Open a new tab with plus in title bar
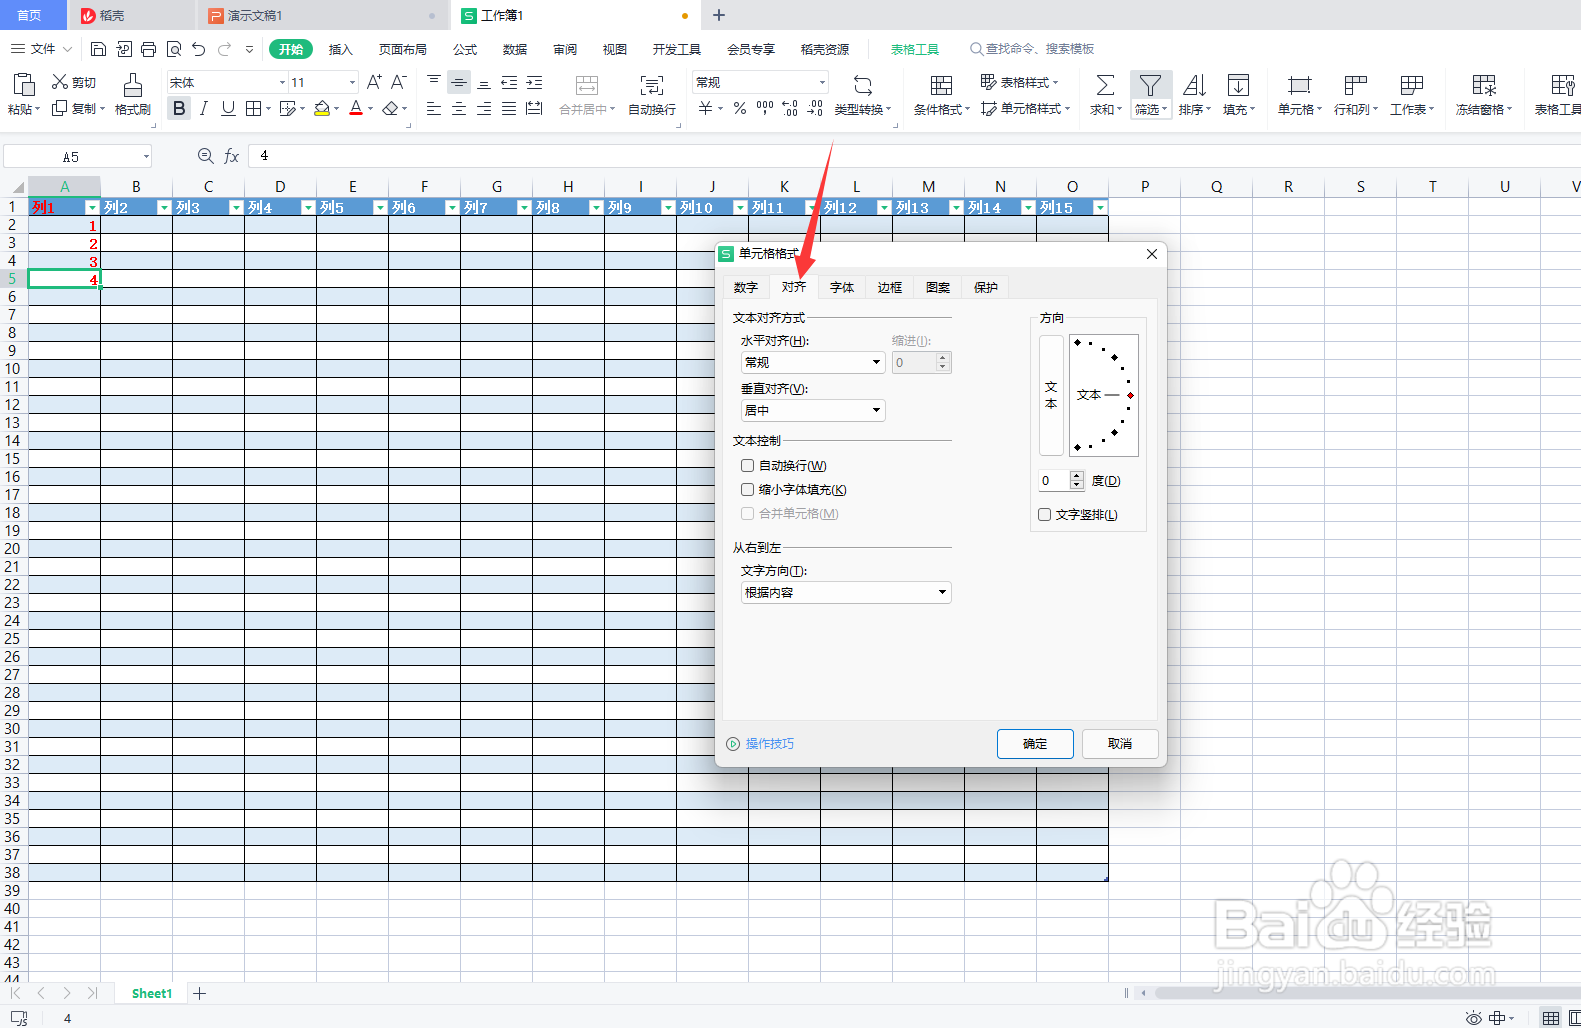 click(x=719, y=15)
